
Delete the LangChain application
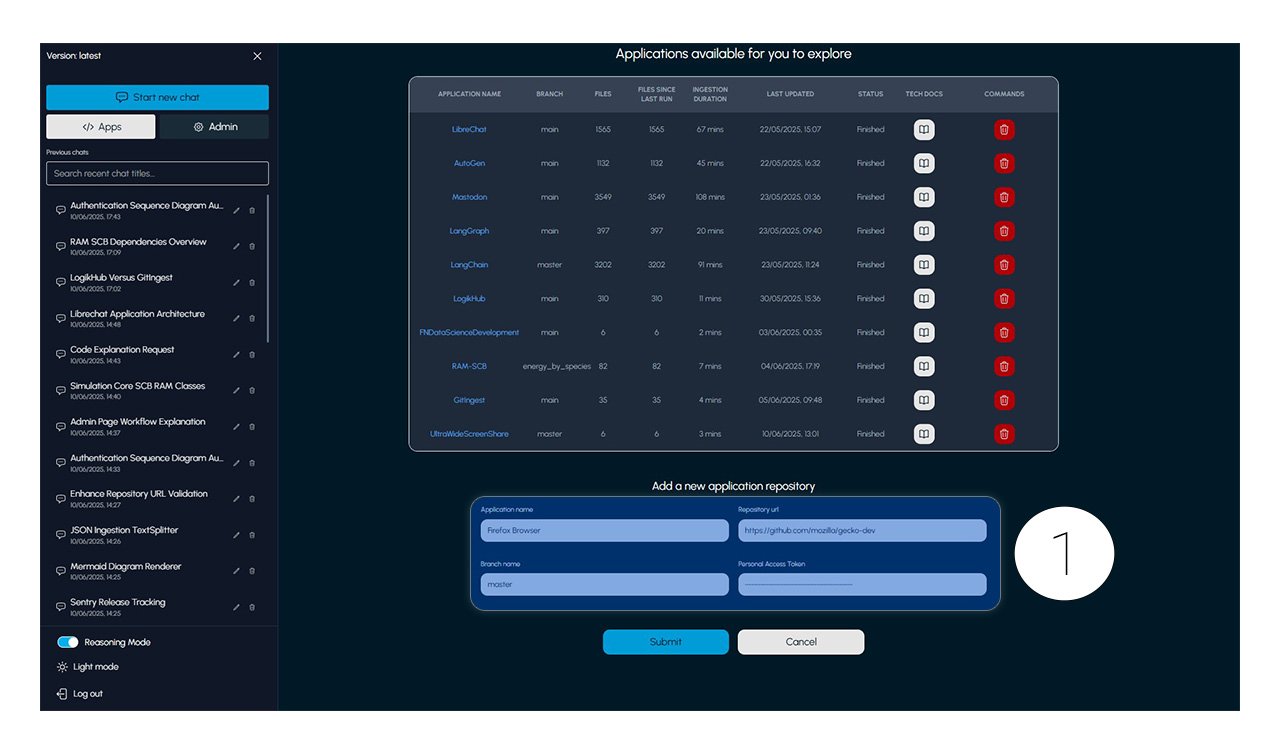pos(1004,265)
